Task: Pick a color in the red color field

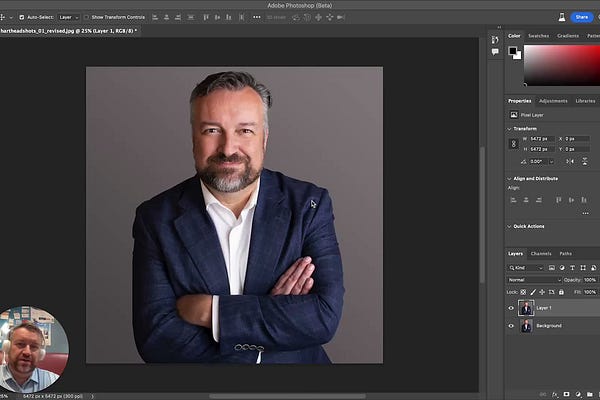Action: coord(562,65)
